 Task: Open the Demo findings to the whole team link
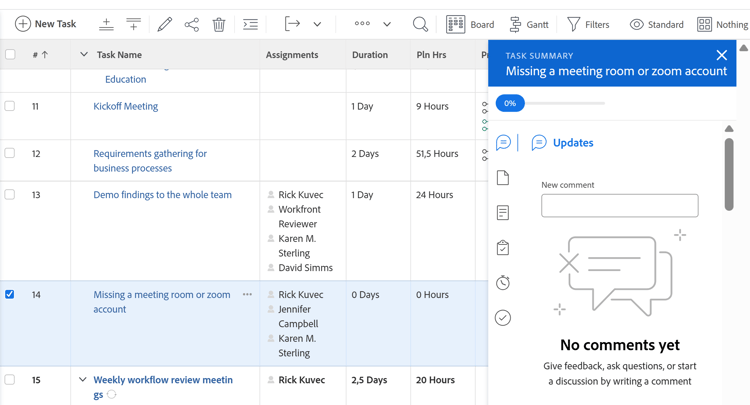pyautogui.click(x=162, y=195)
